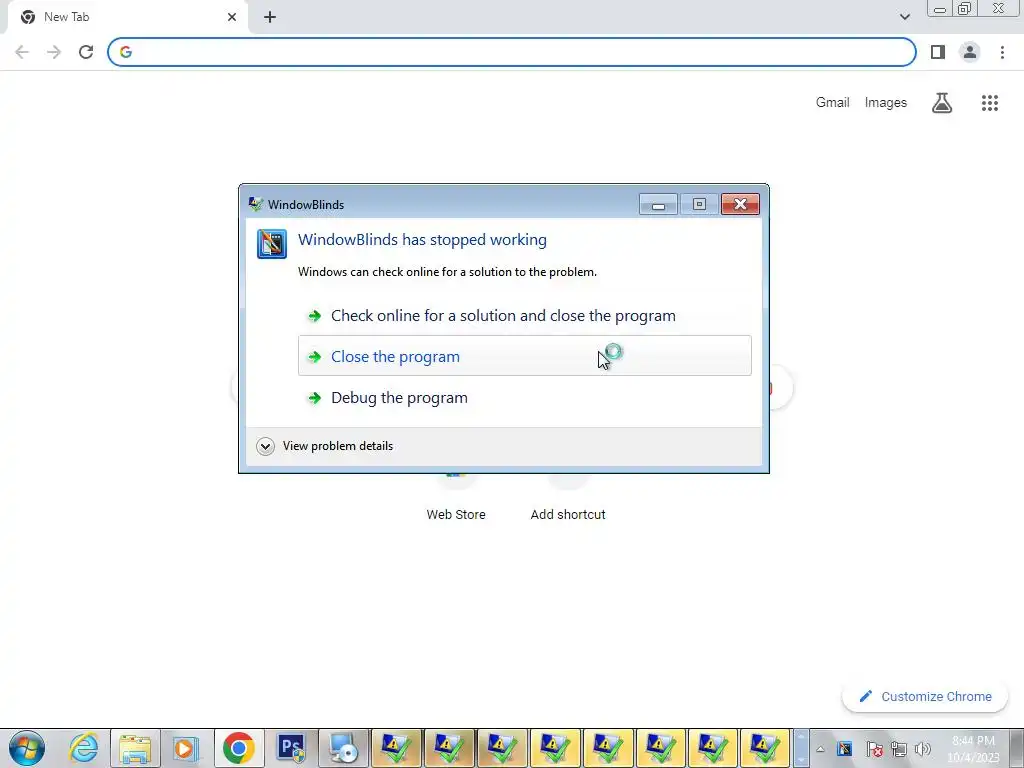Minimize the WindowBlinds dialog
This screenshot has height=768, width=1024.
point(658,204)
